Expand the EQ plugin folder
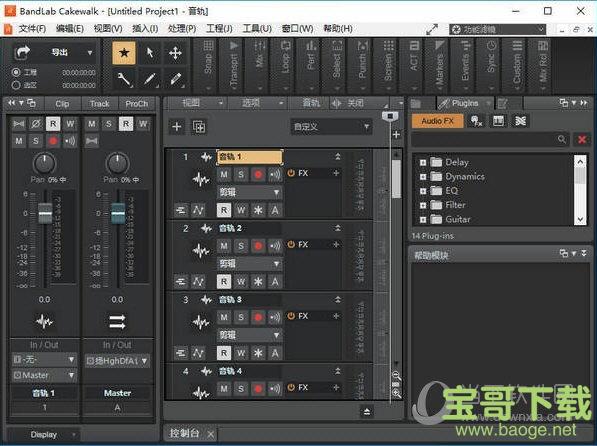Image resolution: width=597 pixels, height=446 pixels. 423,191
